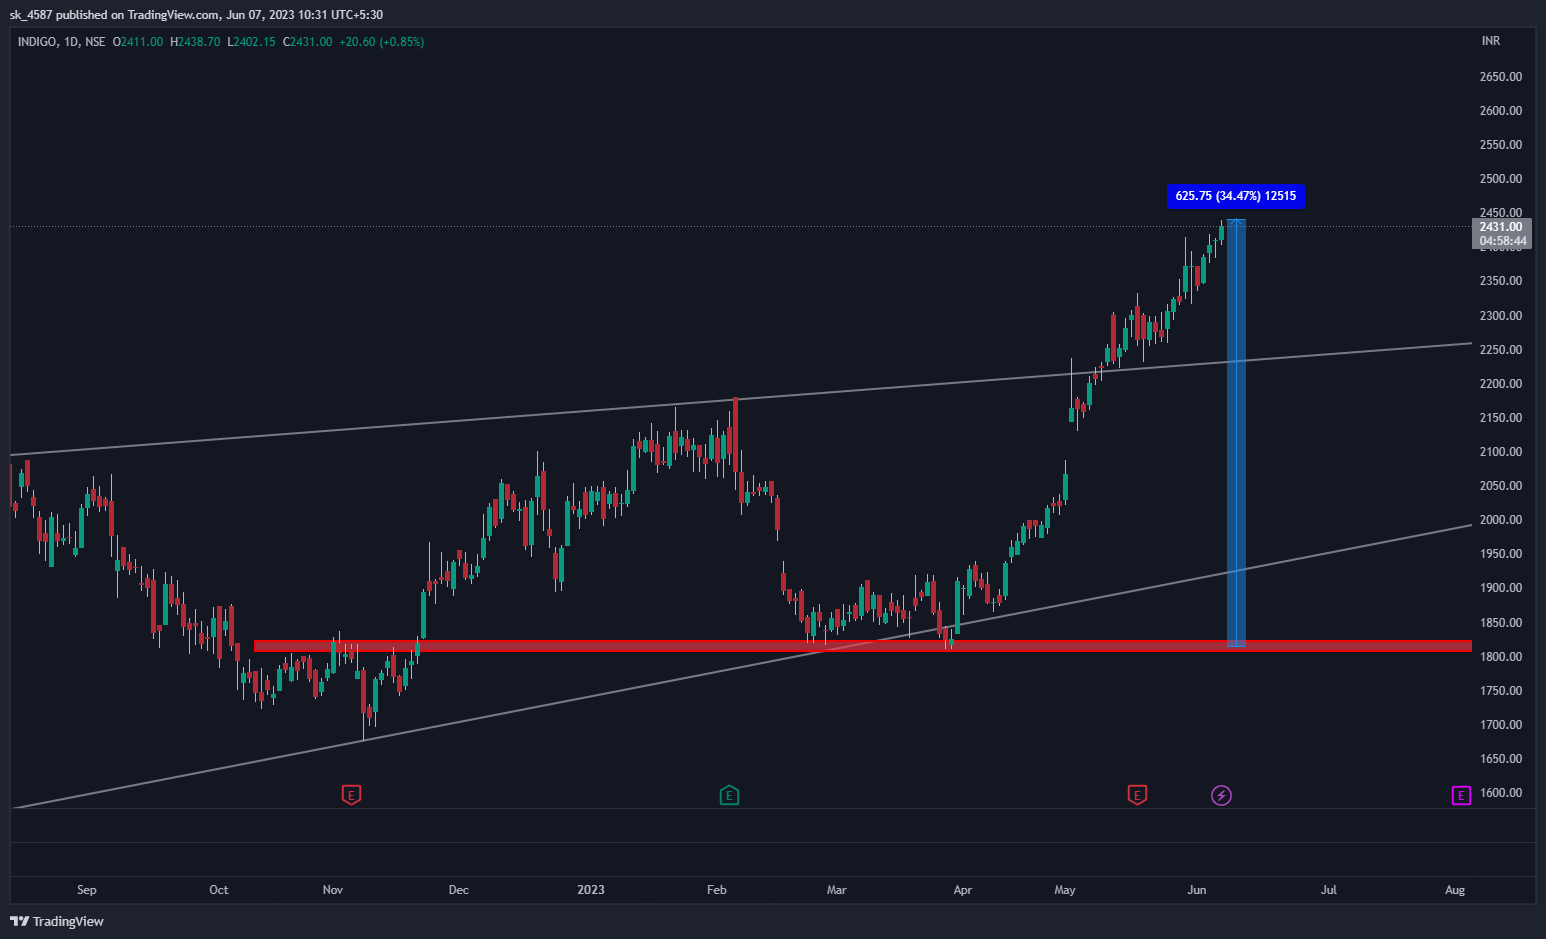Click the 1D interval label in legend

(x=71, y=42)
